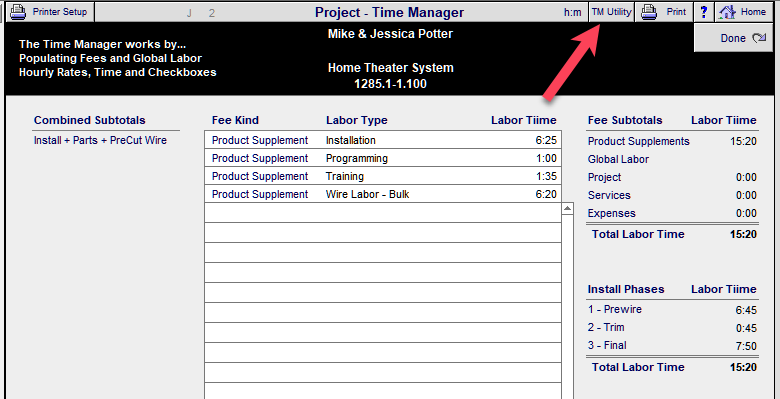Click the 1 - Prewire install phase
The height and width of the screenshot is (399, 780).
[x=615, y=309]
